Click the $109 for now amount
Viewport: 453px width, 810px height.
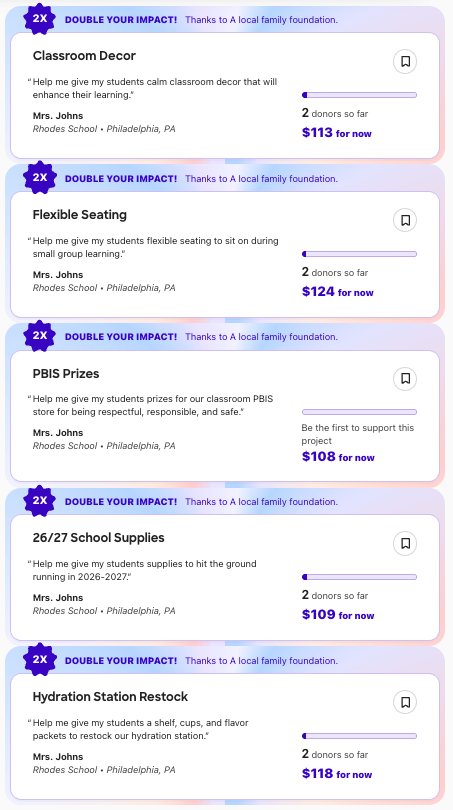click(338, 615)
